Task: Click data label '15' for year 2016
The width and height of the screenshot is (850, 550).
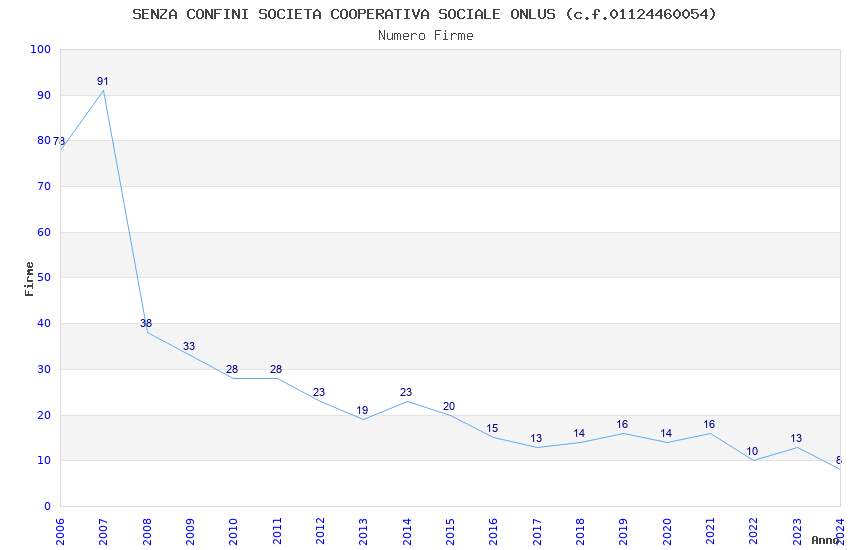Action: [492, 429]
